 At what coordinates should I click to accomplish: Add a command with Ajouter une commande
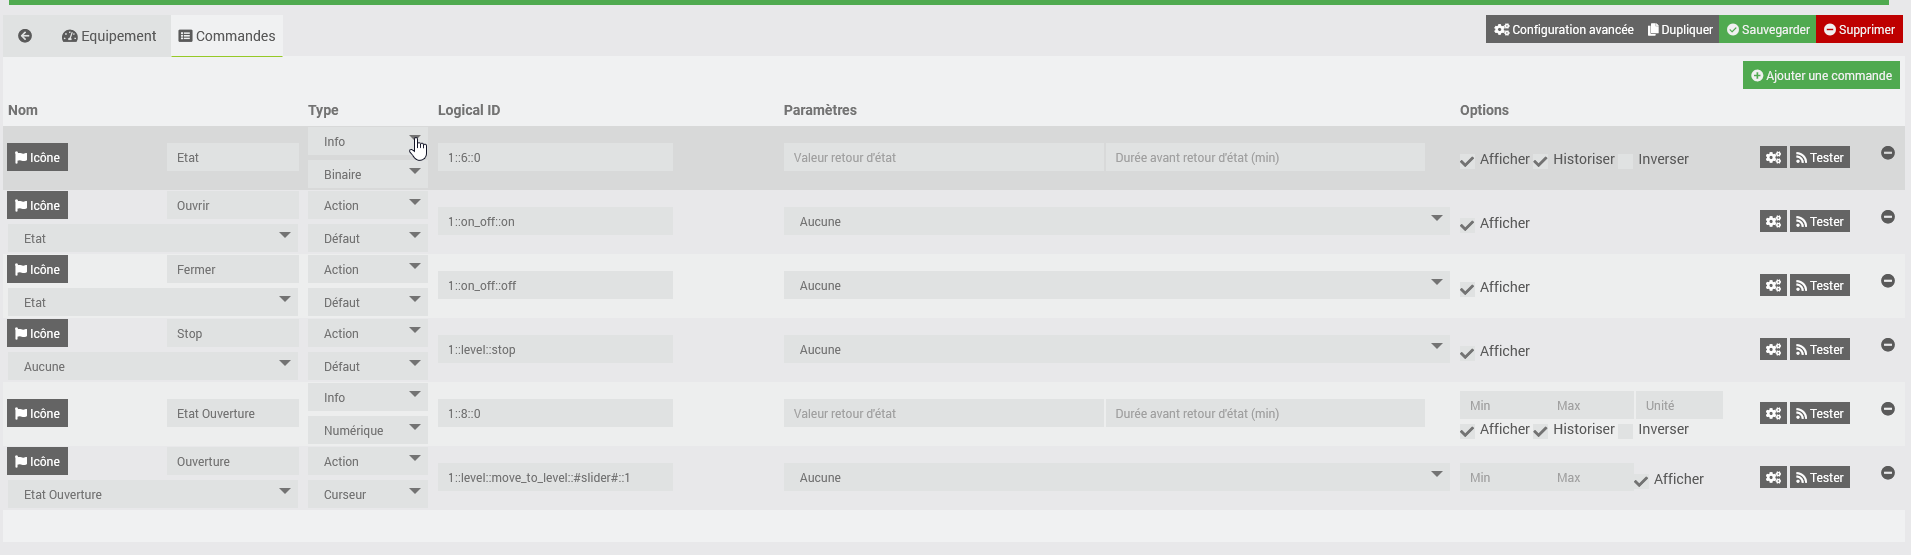coord(1821,75)
